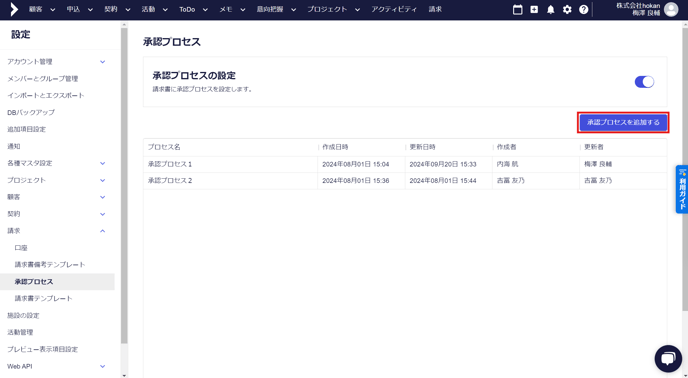Open the settings gear icon
This screenshot has height=378, width=688.
(567, 9)
